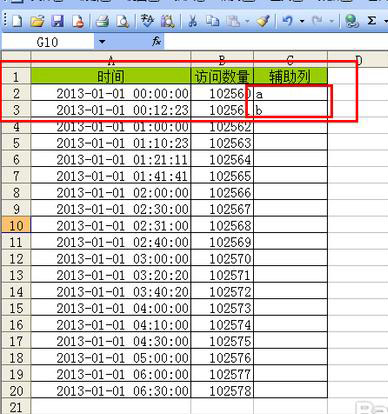Click the Name Box showing G10

point(48,42)
